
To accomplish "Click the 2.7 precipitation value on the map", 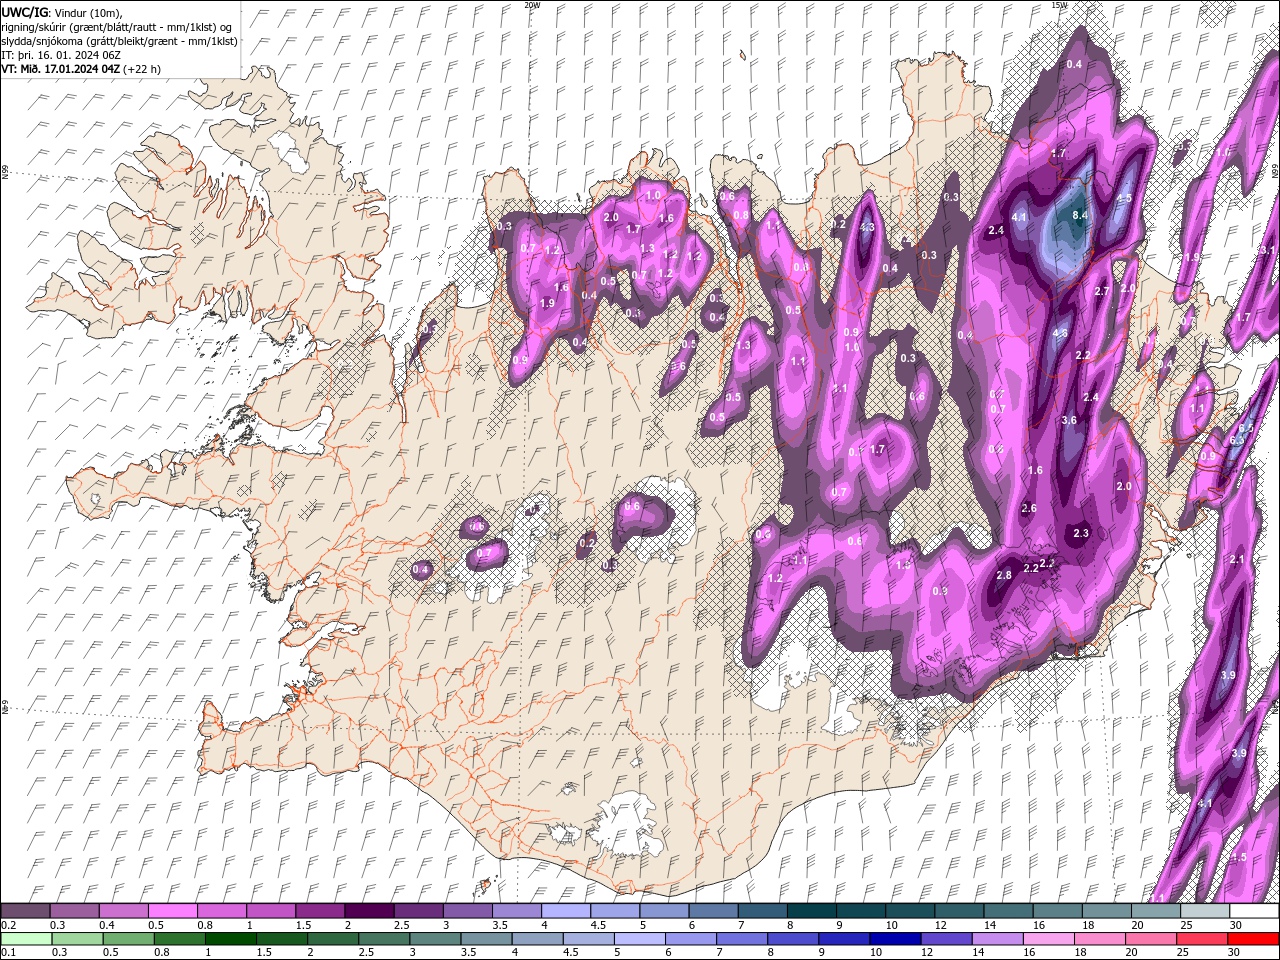I will coord(1103,291).
